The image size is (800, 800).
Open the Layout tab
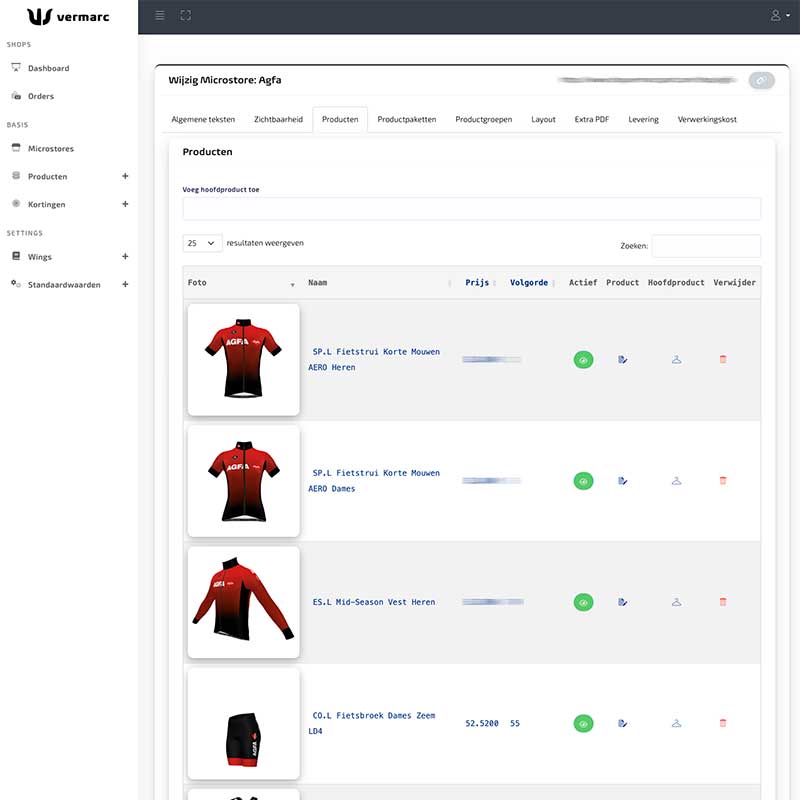tap(543, 119)
